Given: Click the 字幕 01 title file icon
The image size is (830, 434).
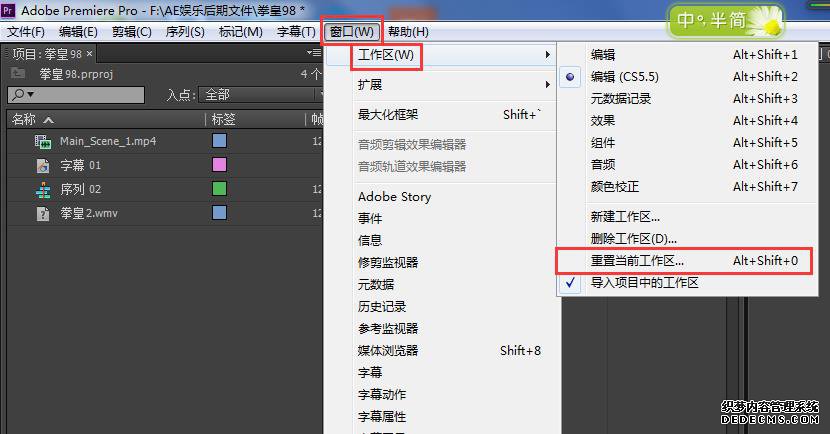Looking at the screenshot, I should point(42,166).
